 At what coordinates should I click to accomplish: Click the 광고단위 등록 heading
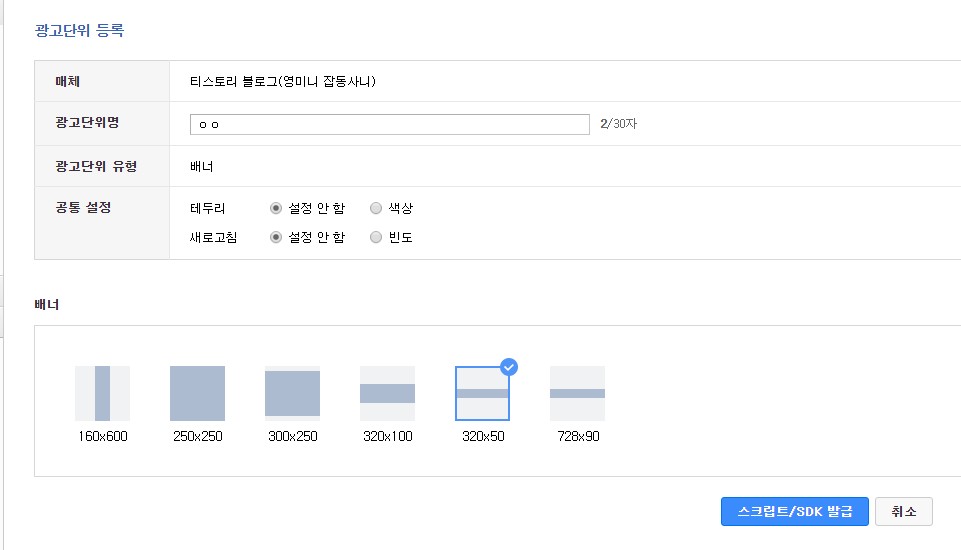80,30
